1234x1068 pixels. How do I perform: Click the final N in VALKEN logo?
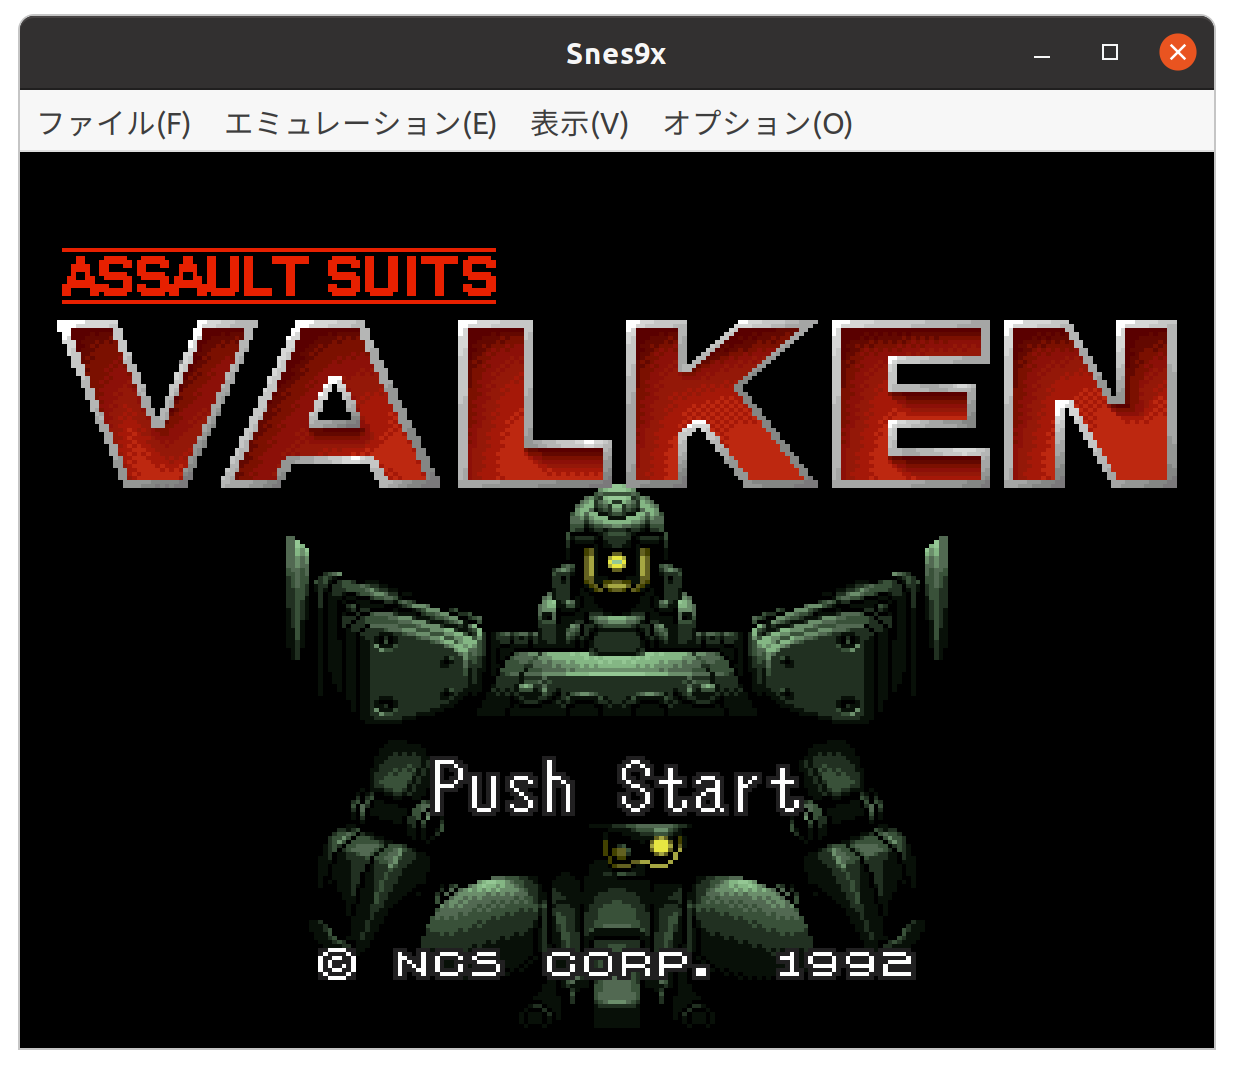(1090, 403)
